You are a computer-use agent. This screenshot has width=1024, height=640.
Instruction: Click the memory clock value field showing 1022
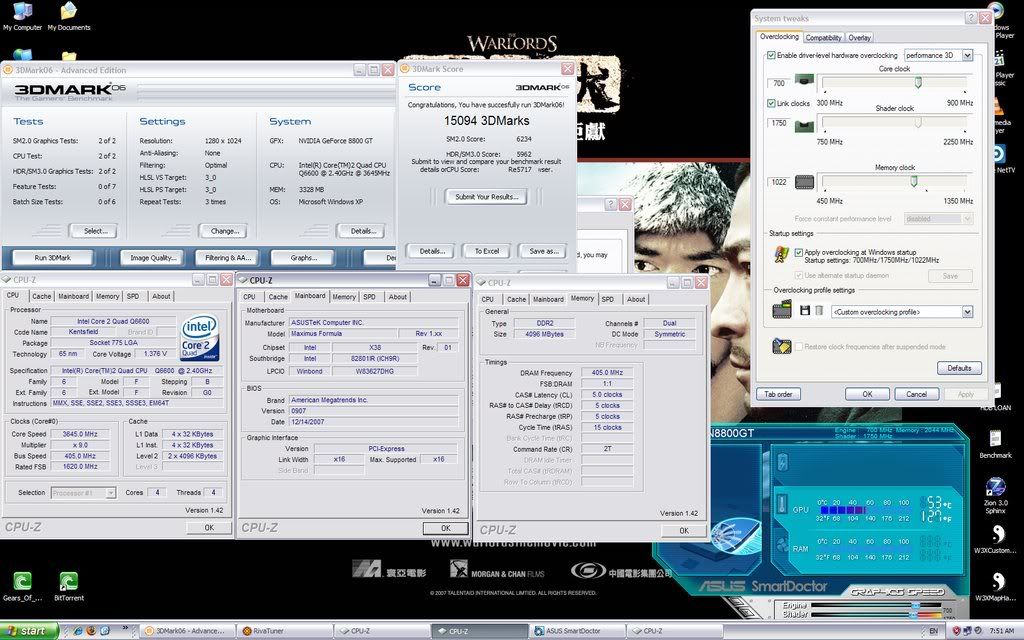pyautogui.click(x=778, y=182)
